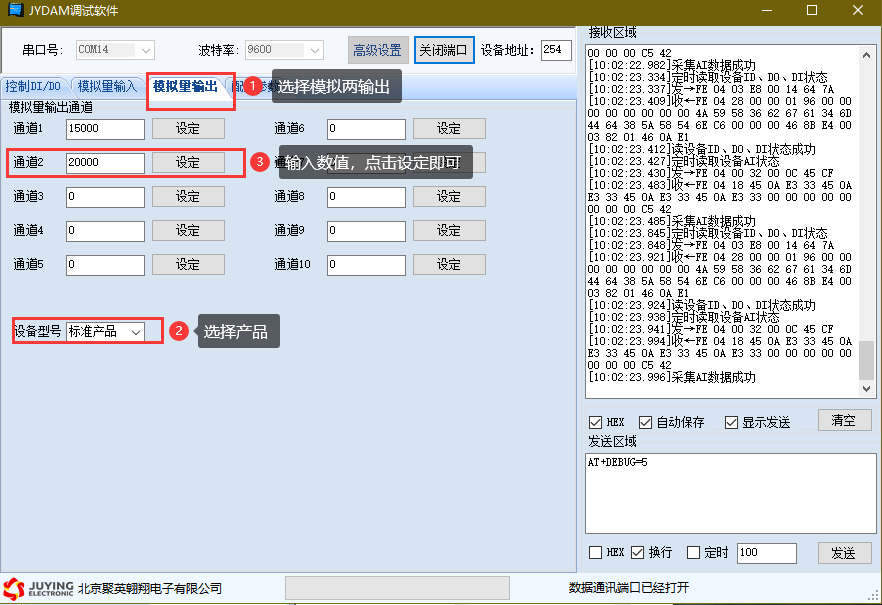This screenshot has height=605, width=882.
Task: Click the JUYING Electronic logo in status bar
Action: tap(38, 587)
